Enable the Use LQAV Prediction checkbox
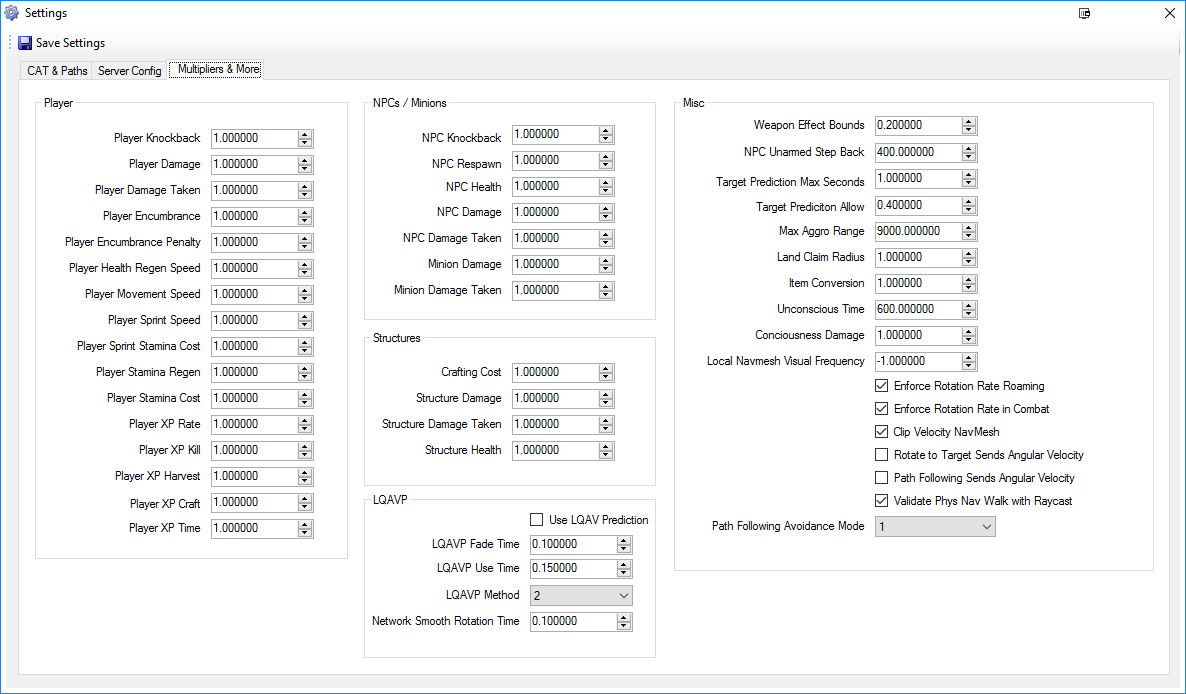1186x694 pixels. tap(537, 520)
